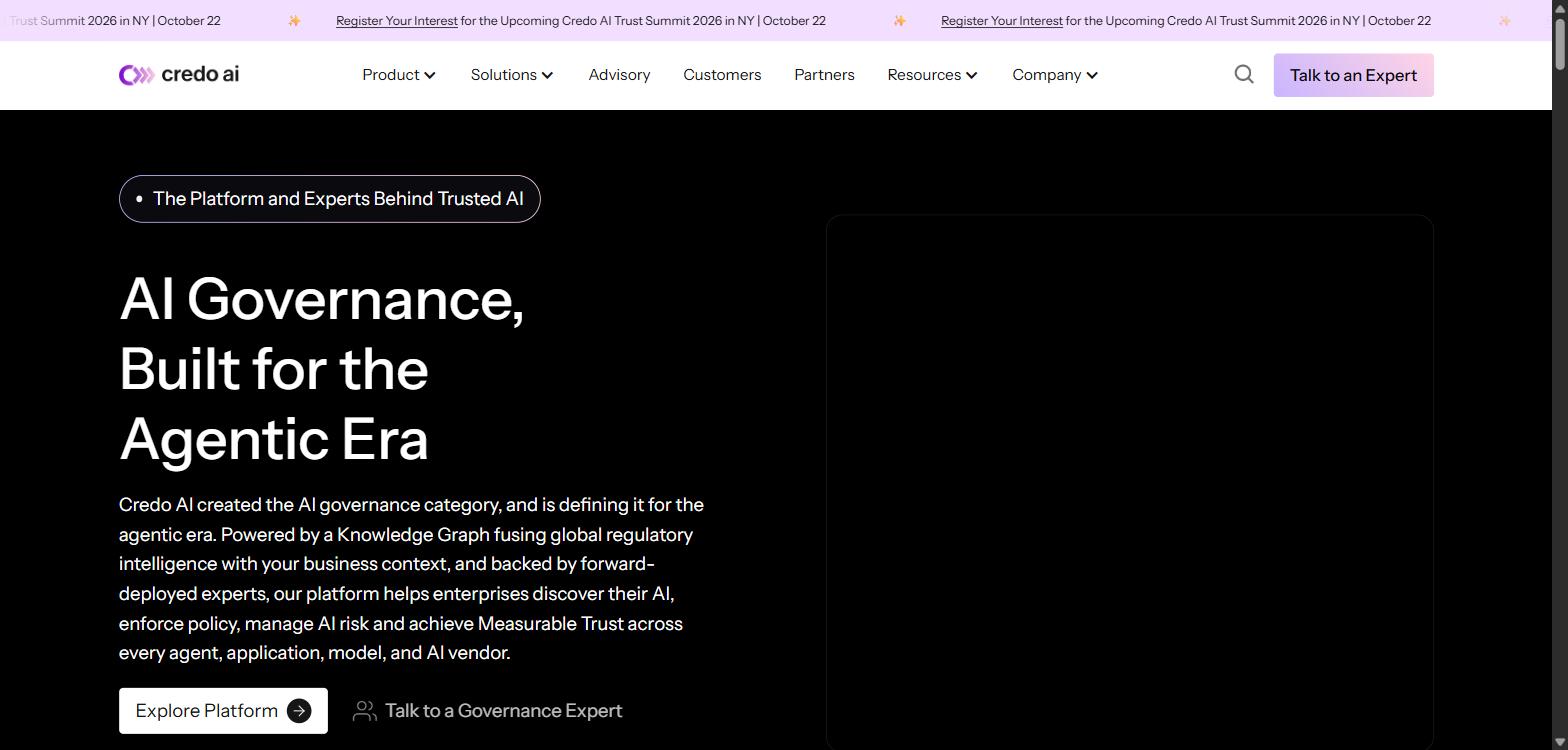The width and height of the screenshot is (1568, 750).
Task: Go to the Customers page
Action: (x=722, y=75)
